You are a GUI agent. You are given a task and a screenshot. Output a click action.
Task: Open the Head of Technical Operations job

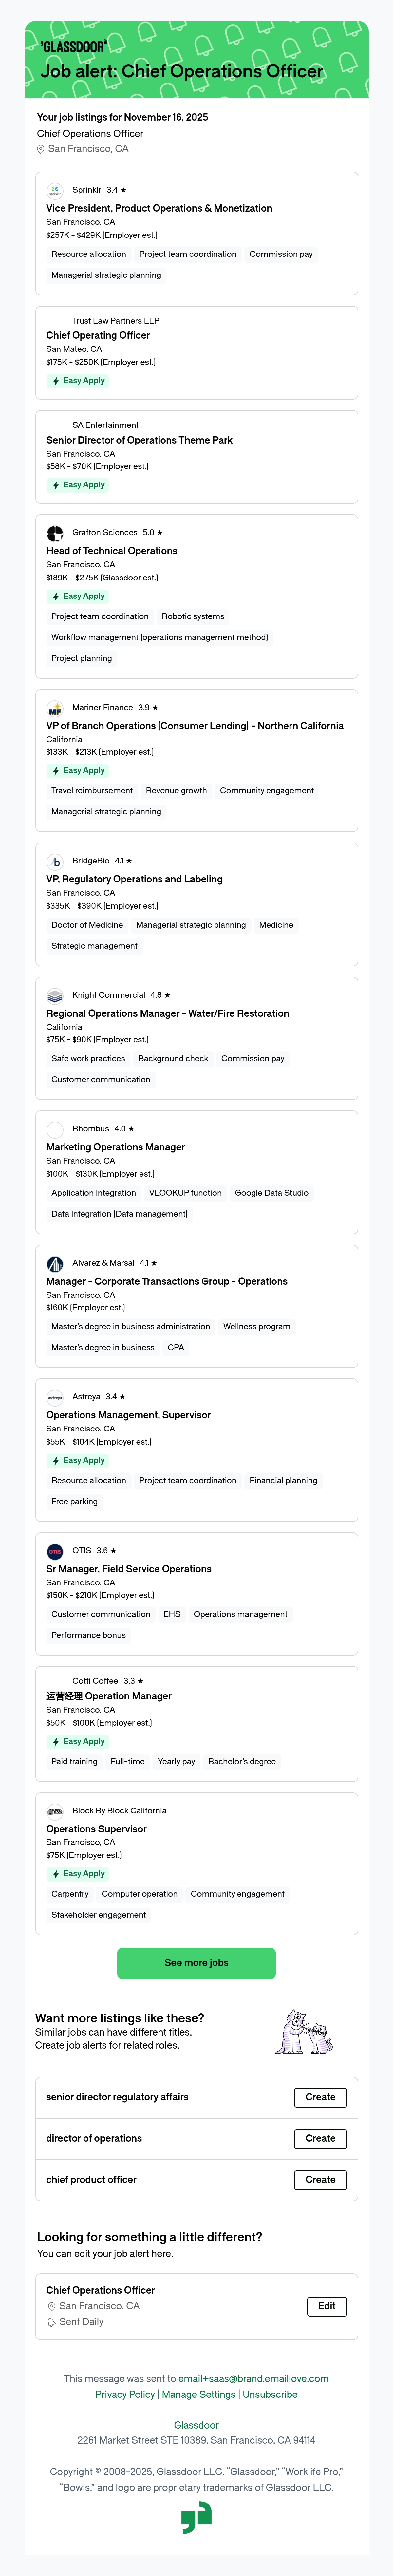pyautogui.click(x=111, y=551)
